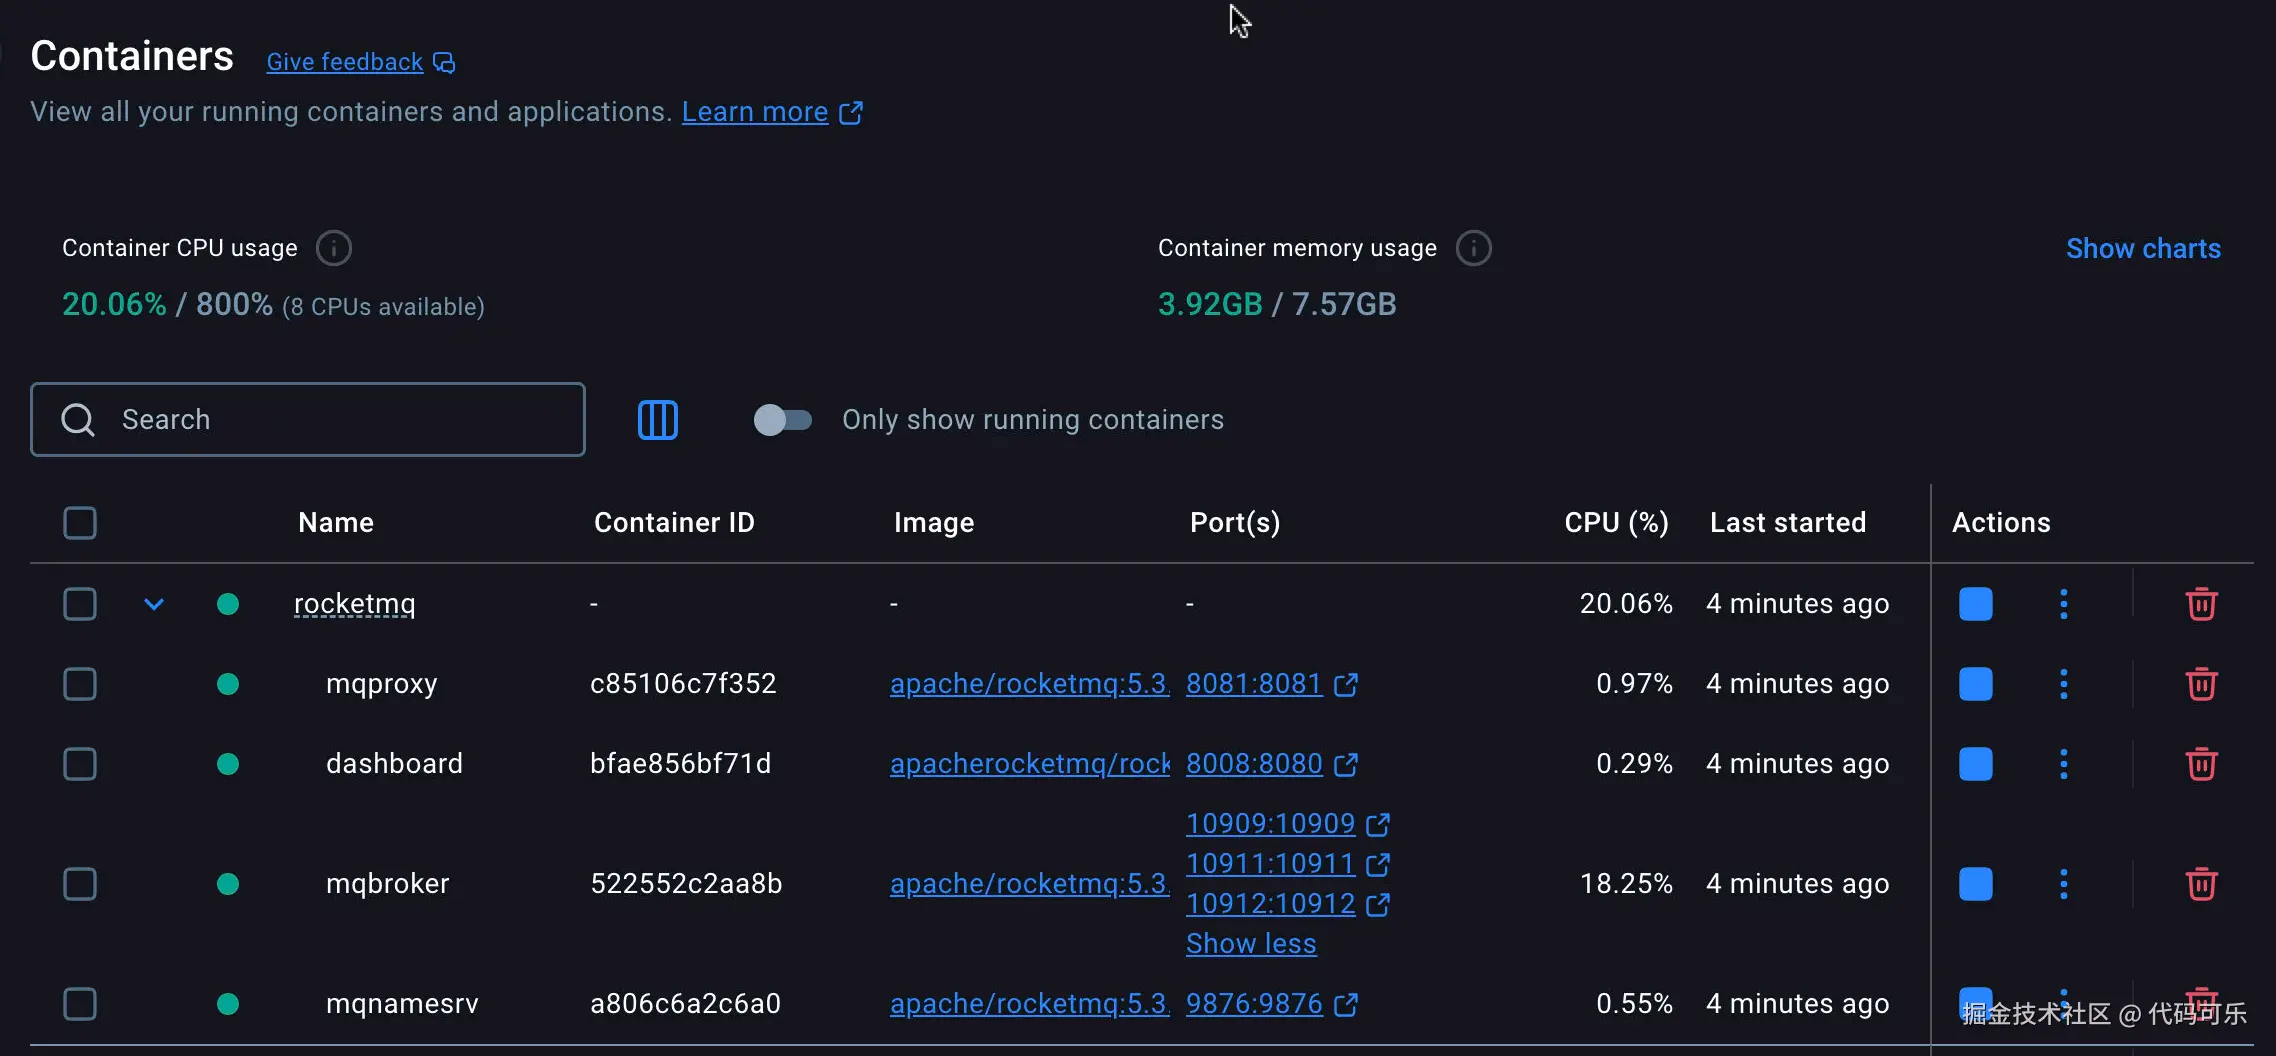Stop the dashboard container

click(1975, 764)
